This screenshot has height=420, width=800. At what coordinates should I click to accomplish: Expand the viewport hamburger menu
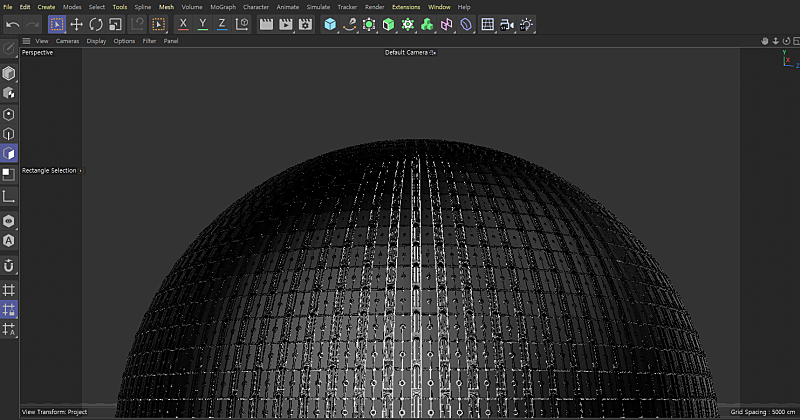tap(26, 41)
